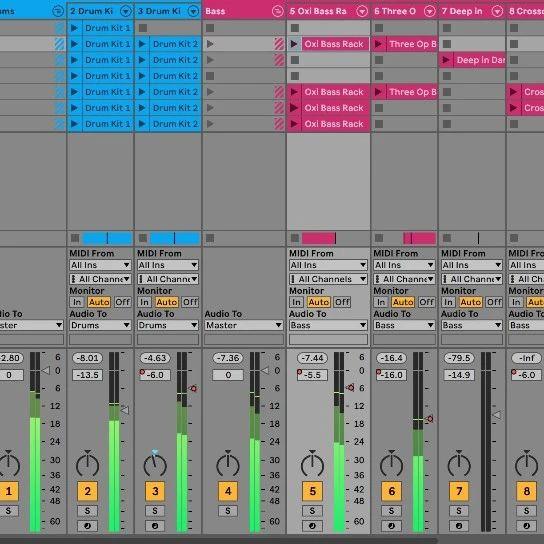Toggle track activator 3

click(x=155, y=491)
